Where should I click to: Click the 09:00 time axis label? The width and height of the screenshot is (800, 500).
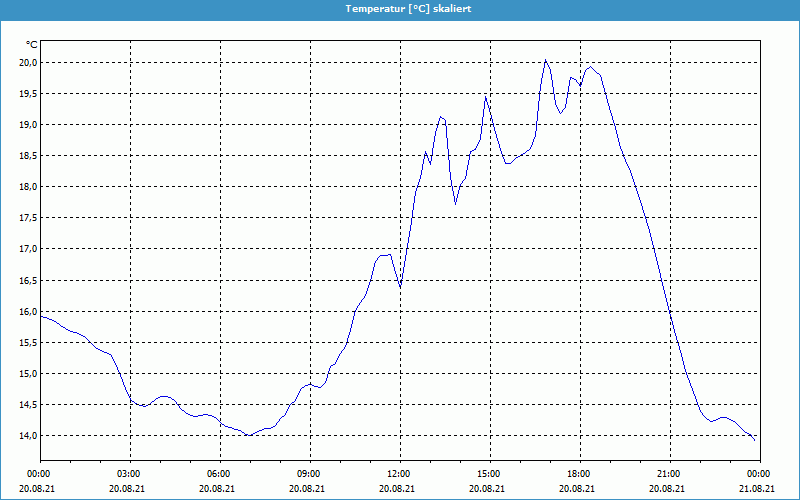tap(309, 473)
